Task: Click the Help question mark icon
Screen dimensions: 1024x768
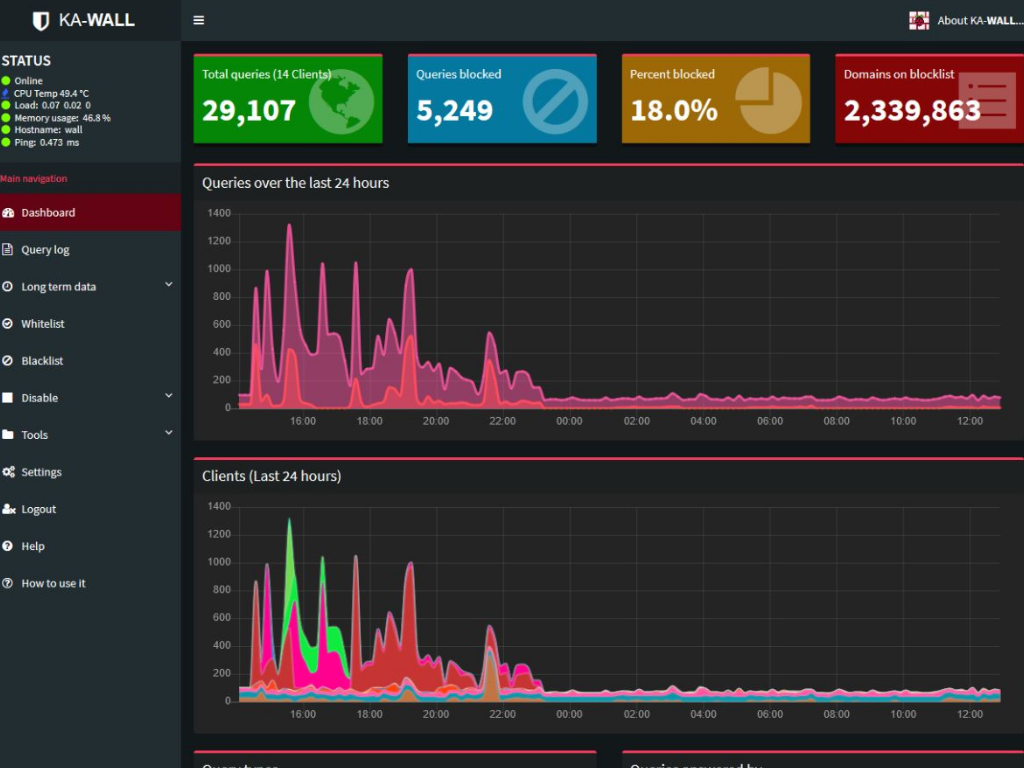Action: [x=7, y=546]
